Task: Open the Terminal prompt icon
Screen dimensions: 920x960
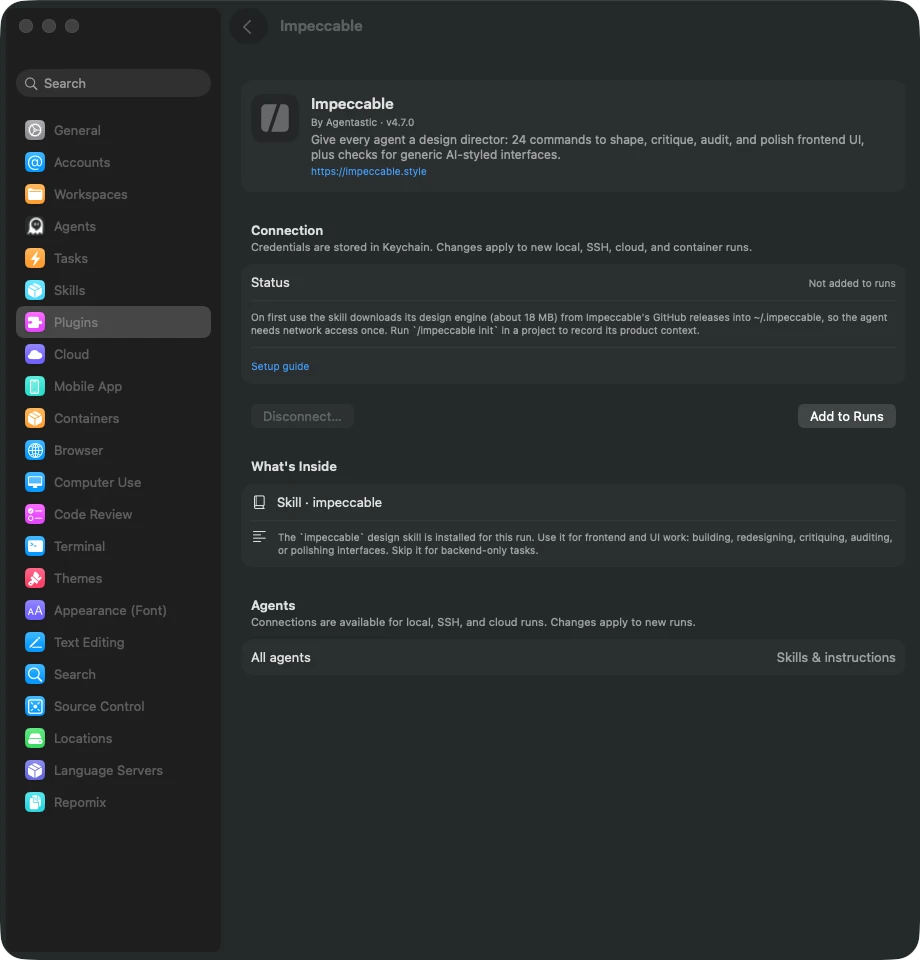Action: point(35,546)
